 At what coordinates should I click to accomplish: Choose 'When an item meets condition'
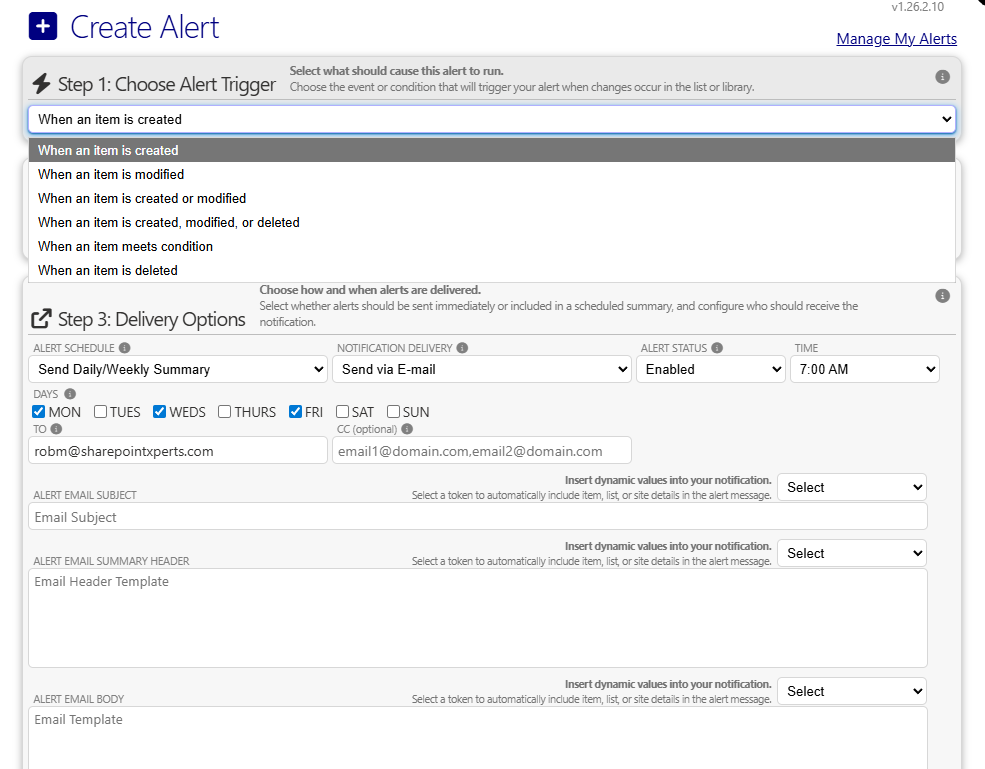[125, 246]
